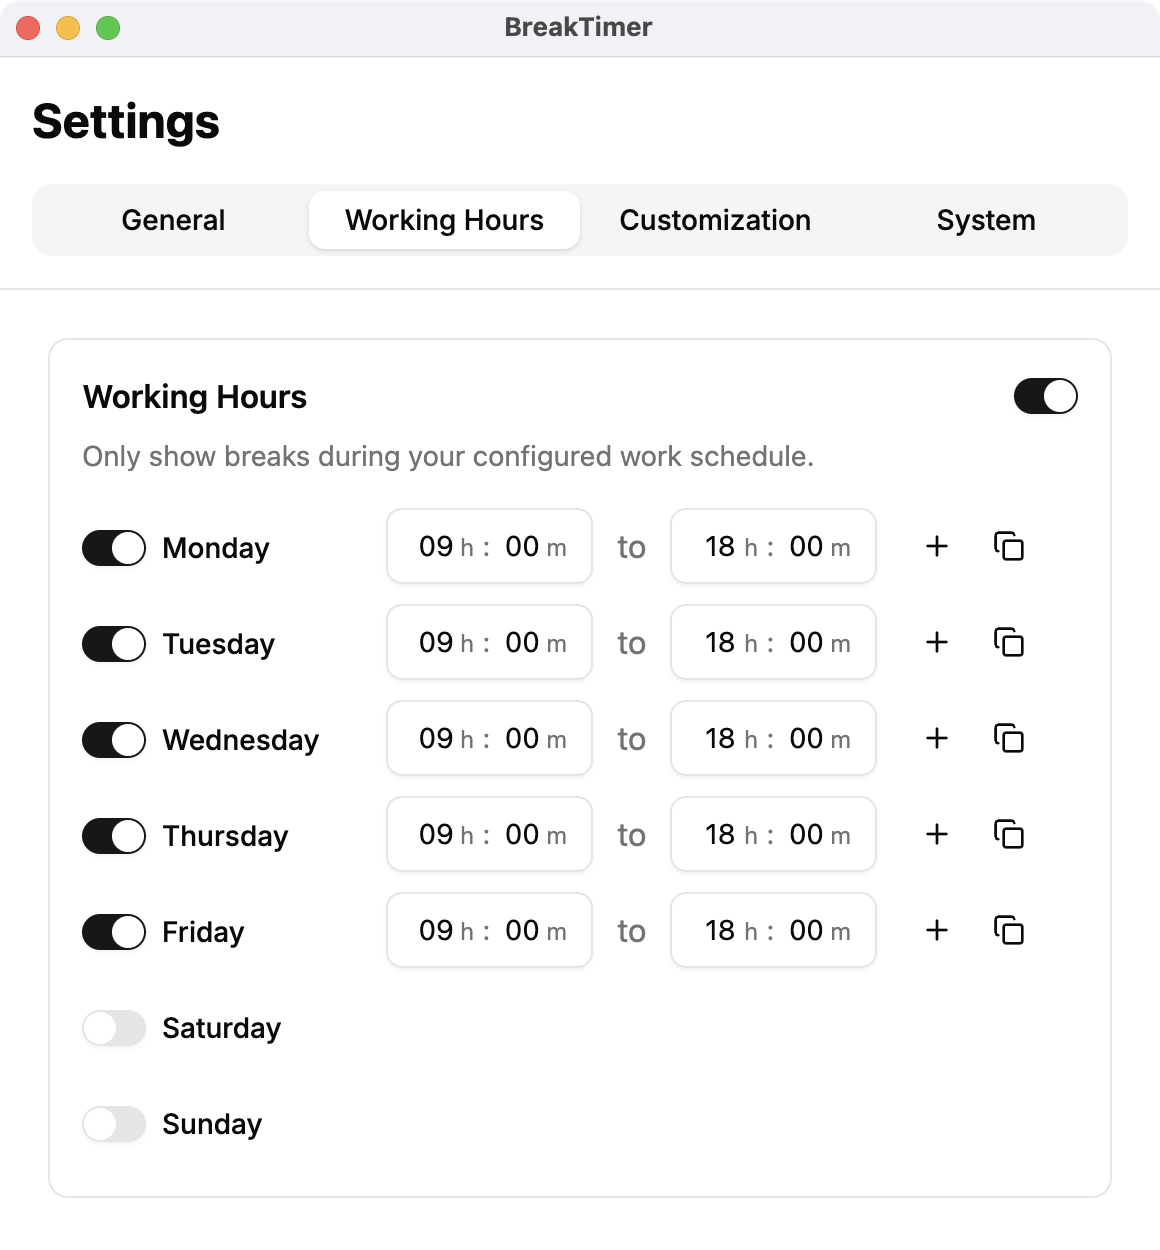The width and height of the screenshot is (1160, 1250).
Task: Click Wednesday's start time field
Action: [489, 738]
